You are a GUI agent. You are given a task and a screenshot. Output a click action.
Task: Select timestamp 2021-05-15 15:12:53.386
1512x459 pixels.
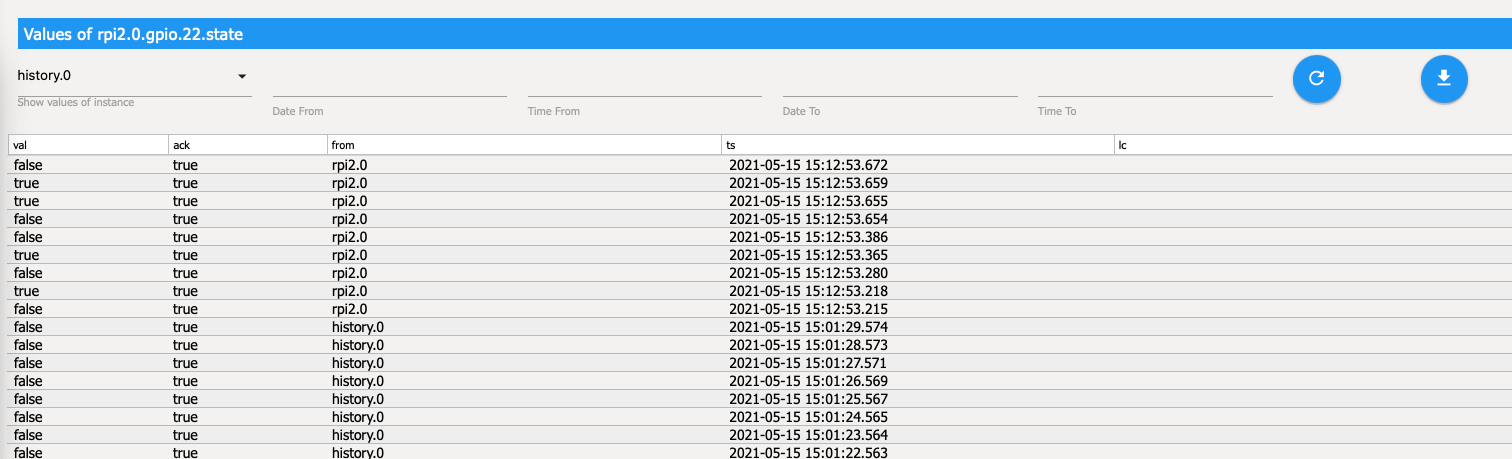[808, 237]
